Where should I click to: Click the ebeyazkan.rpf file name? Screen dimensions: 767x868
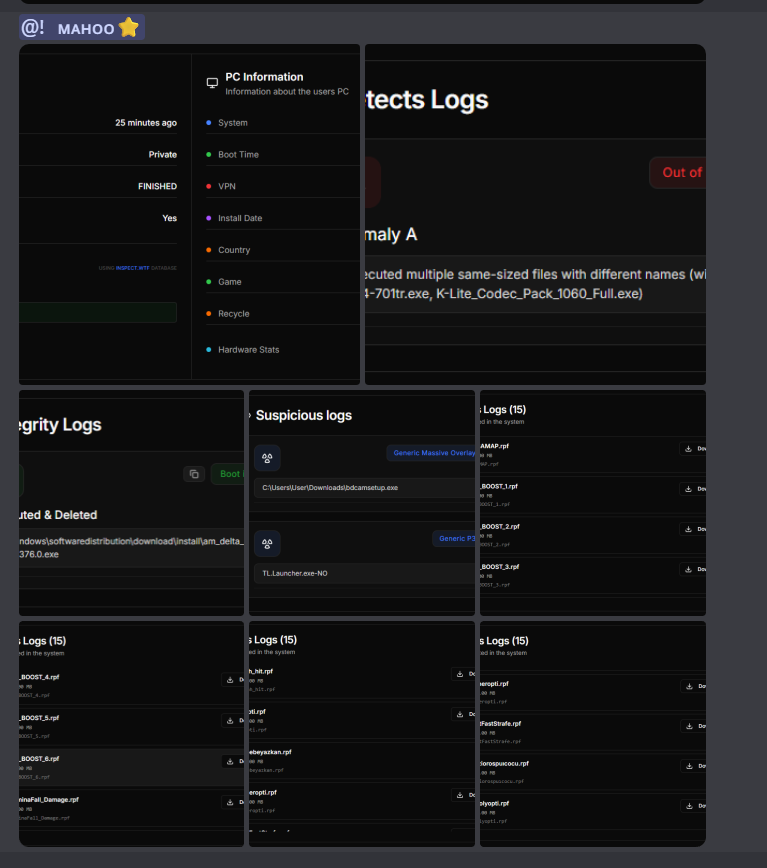270,752
